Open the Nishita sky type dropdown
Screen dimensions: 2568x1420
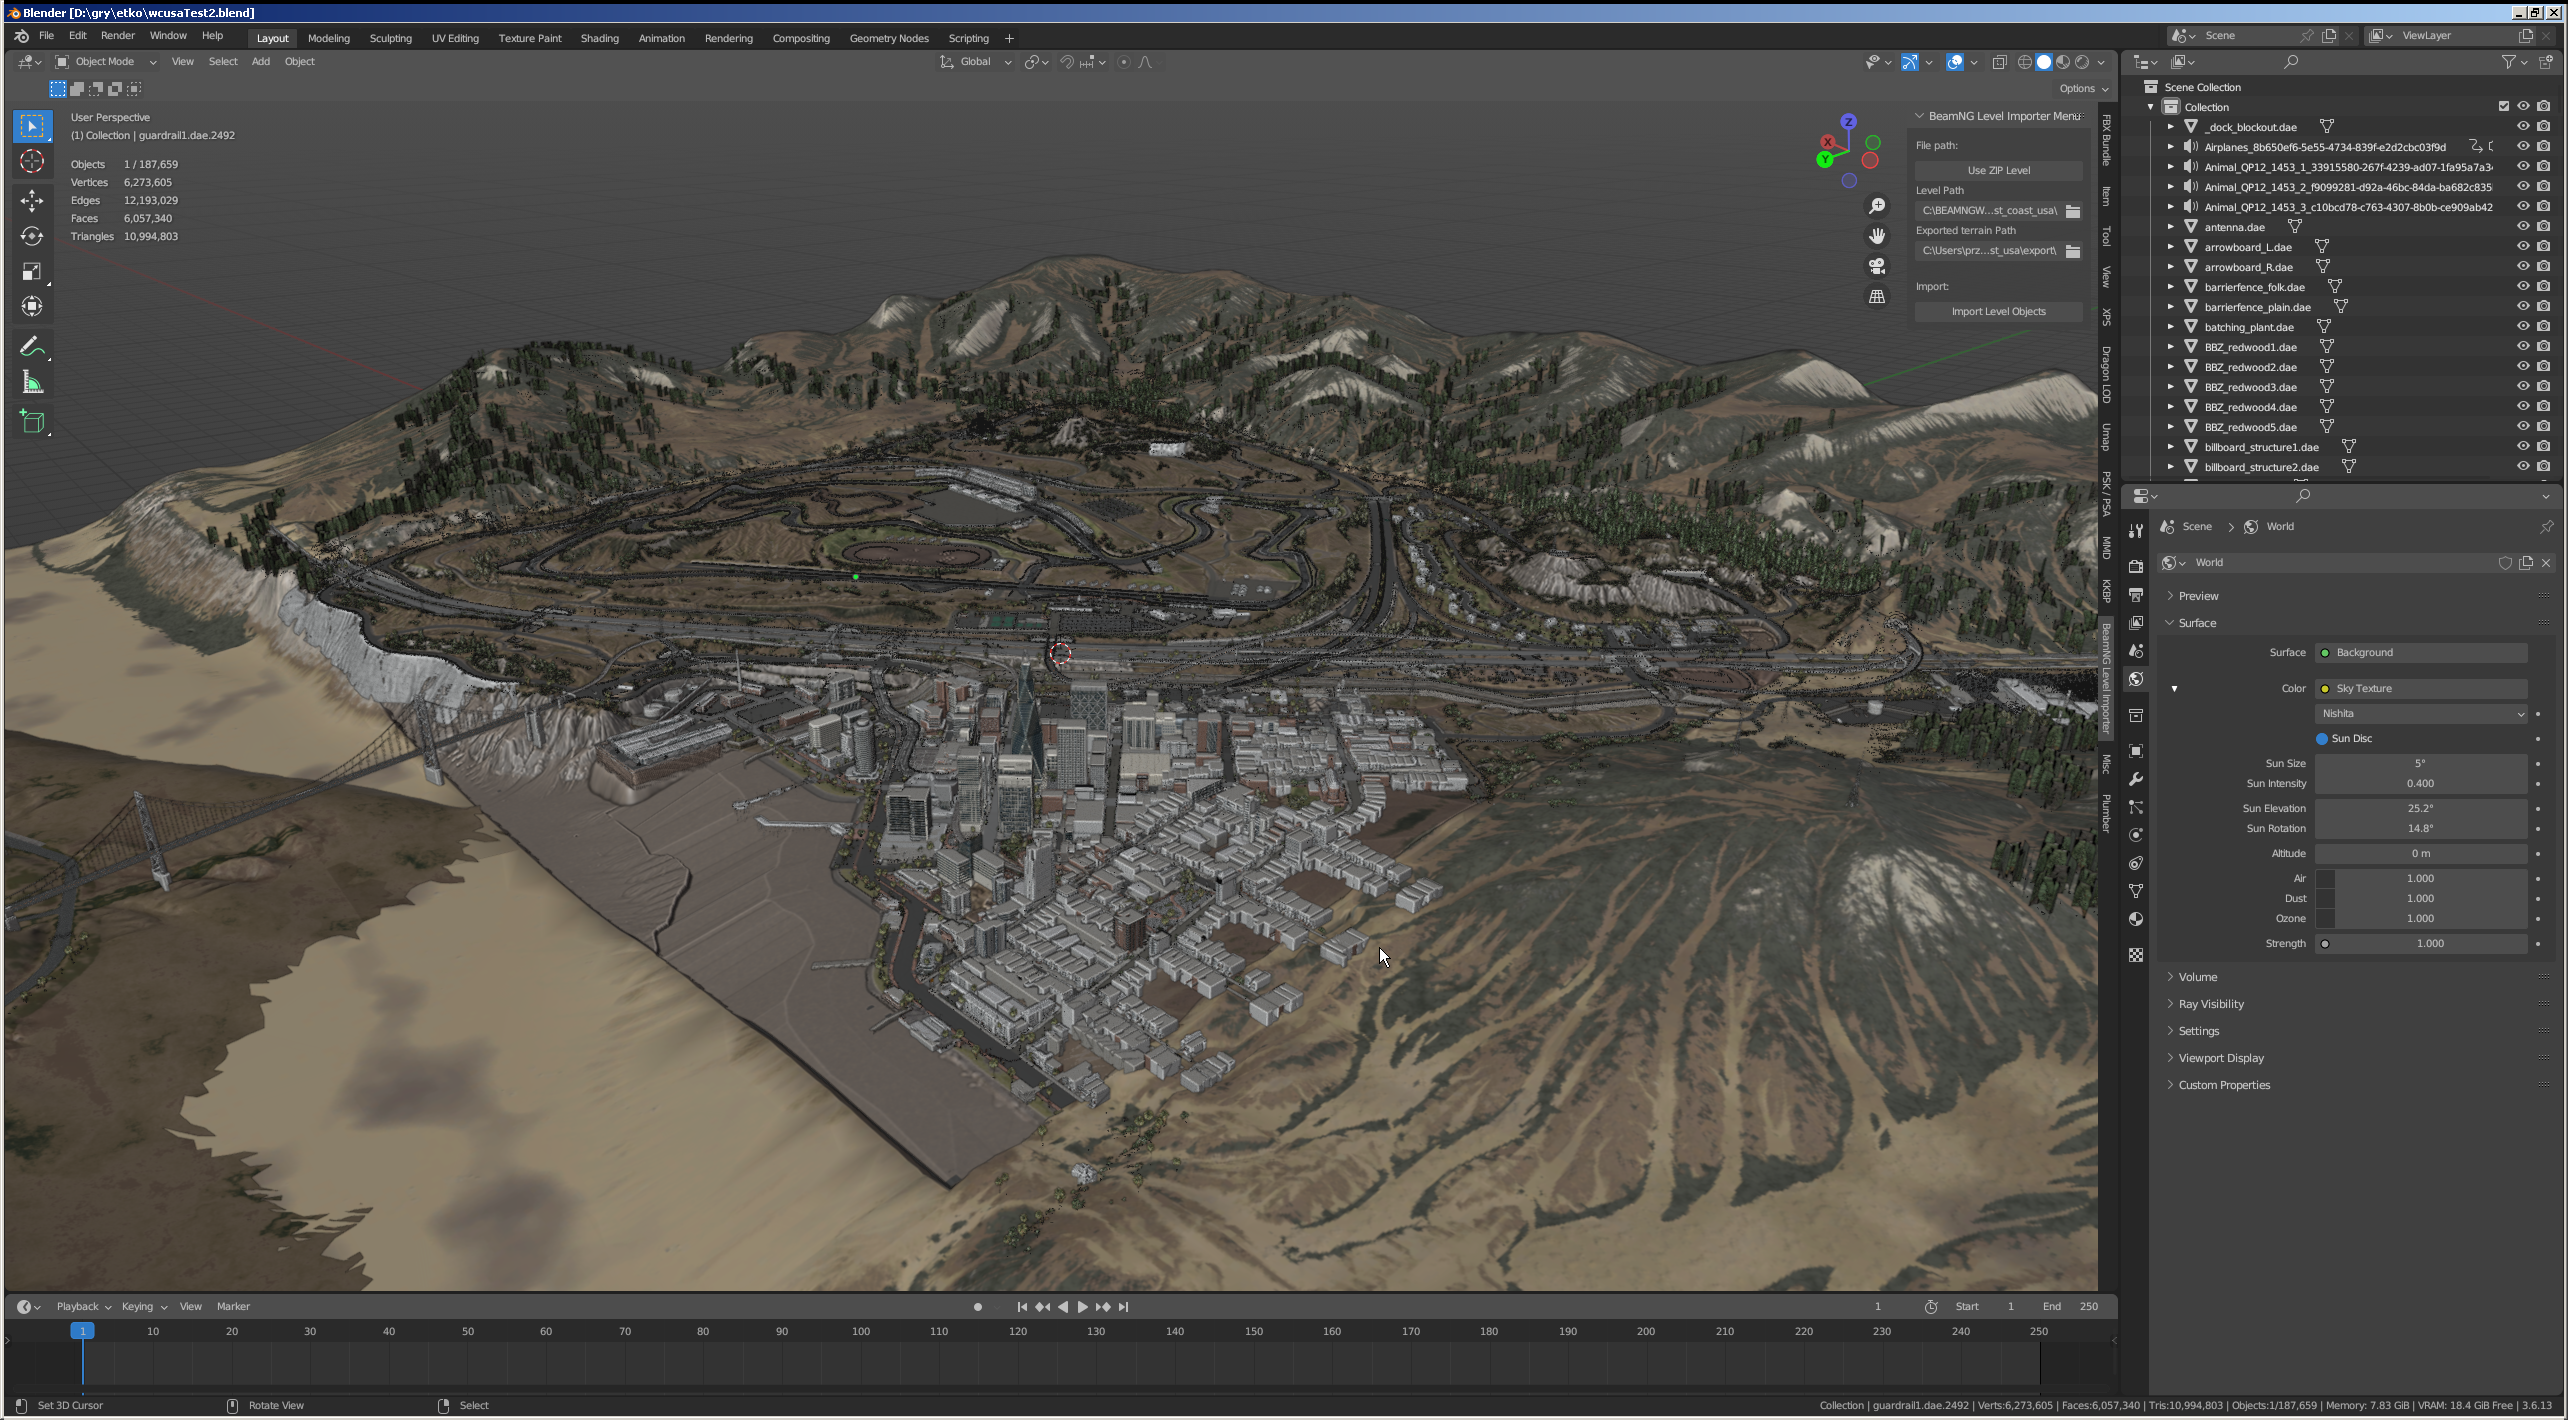[x=2420, y=714]
